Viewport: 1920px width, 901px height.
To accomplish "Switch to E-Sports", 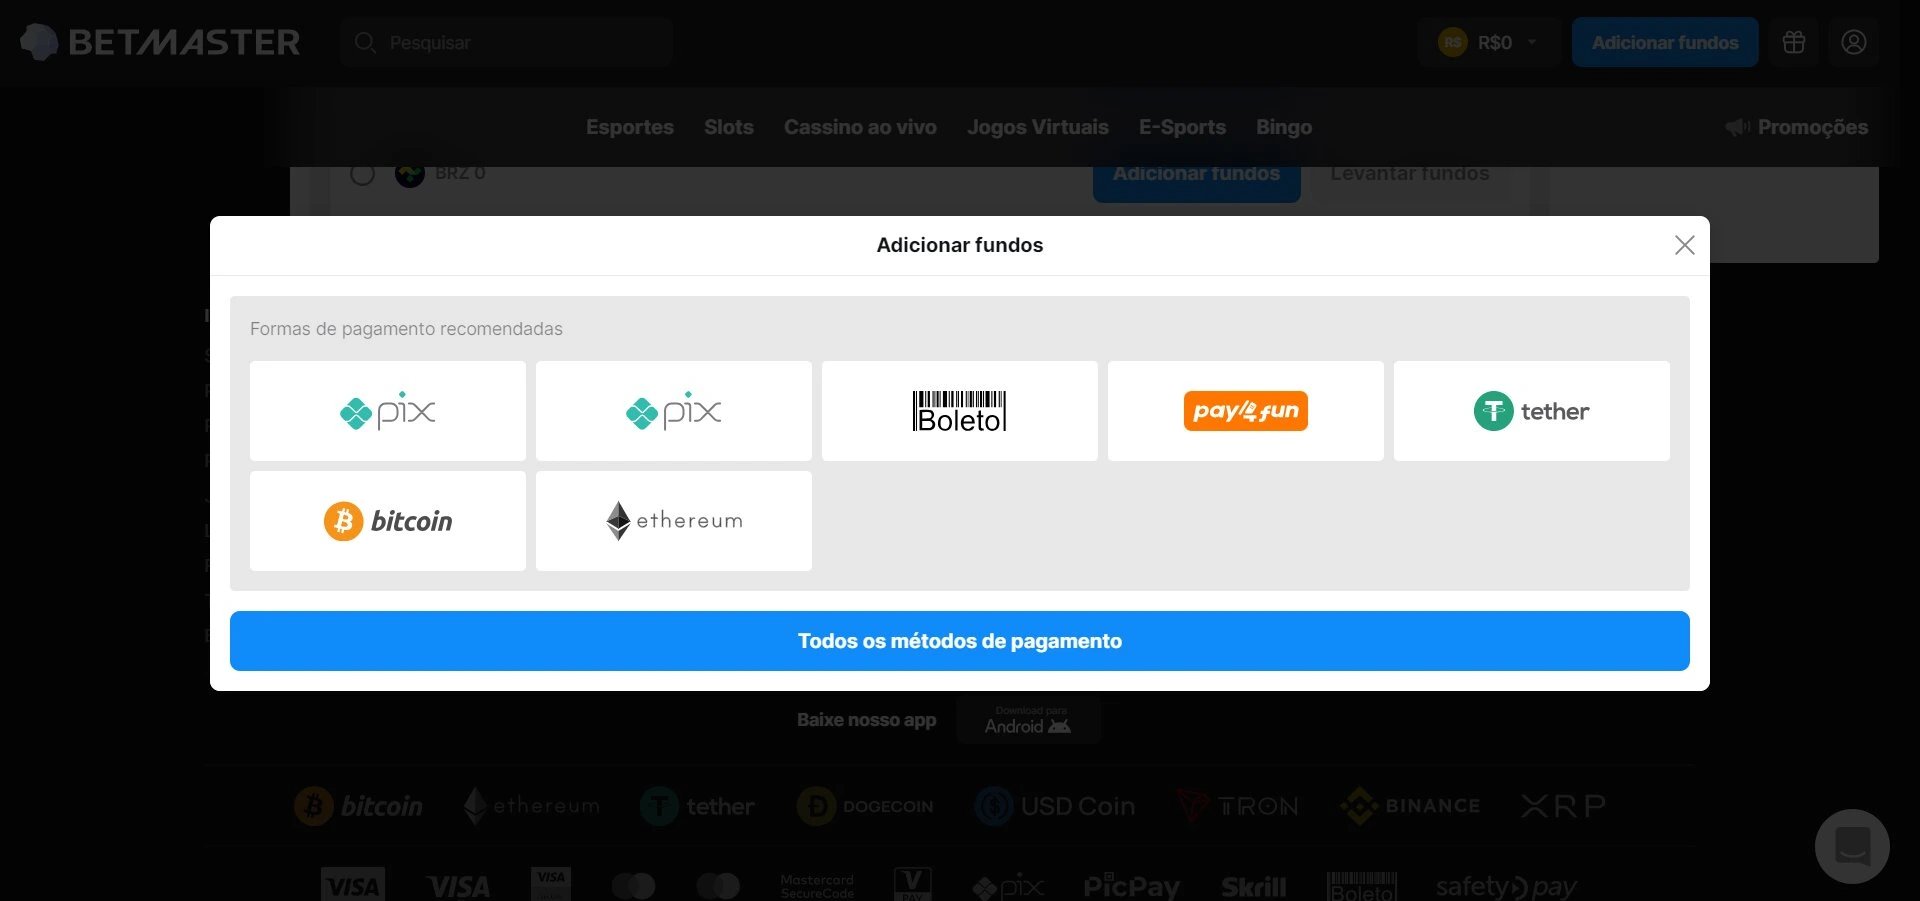I will 1182,127.
